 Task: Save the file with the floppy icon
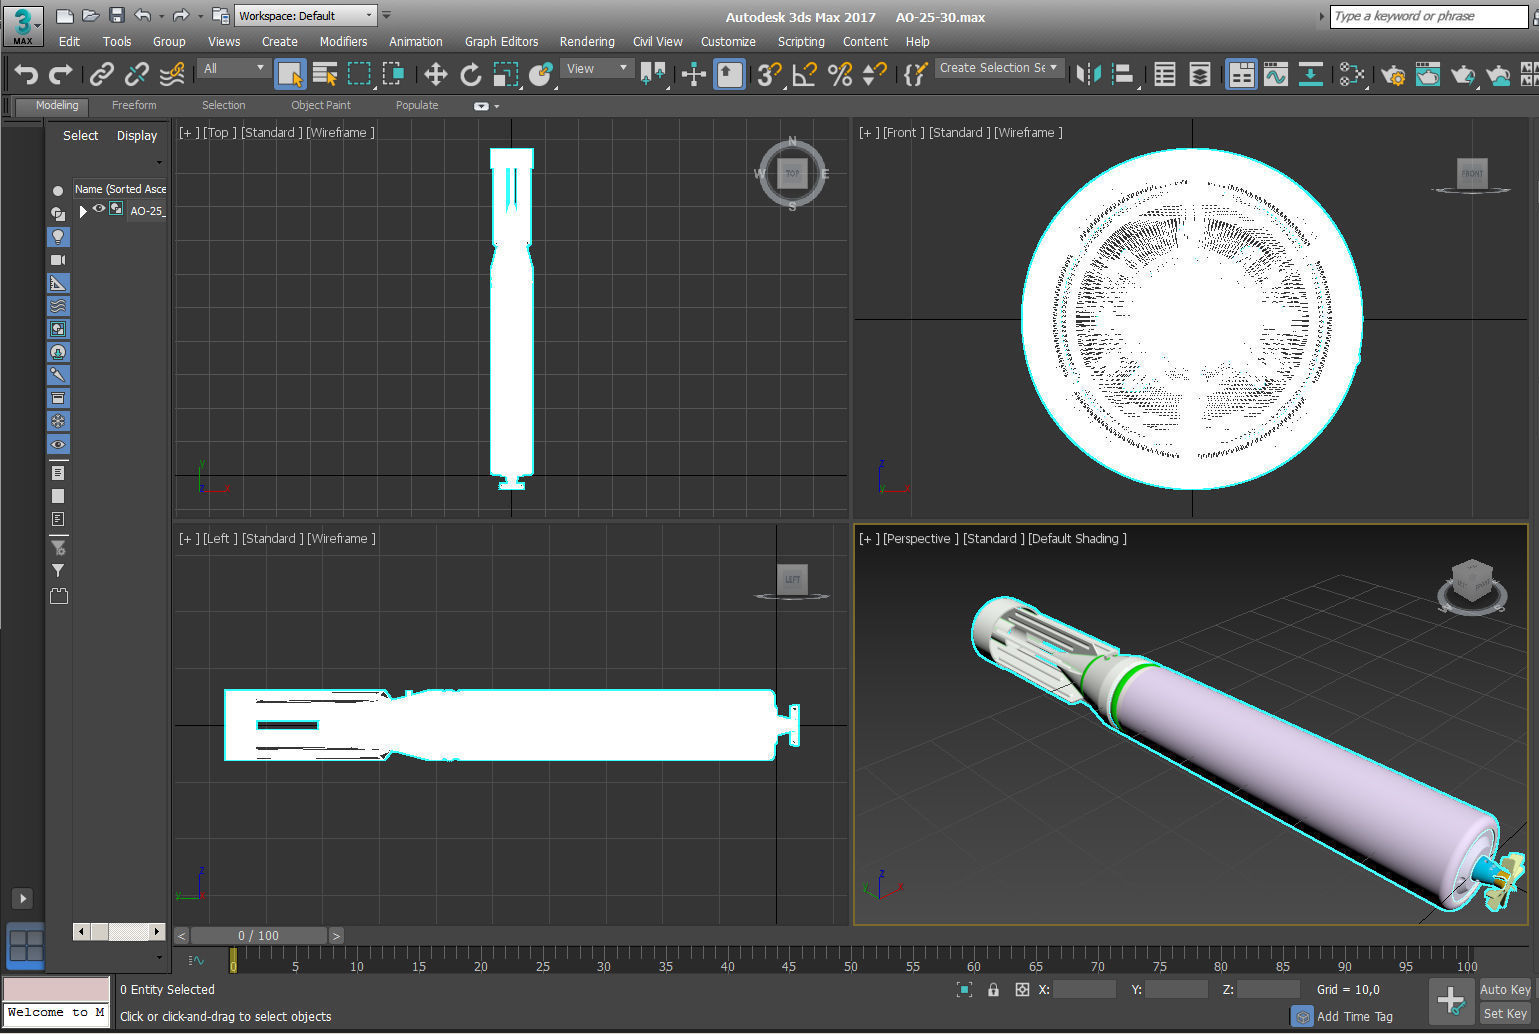[116, 16]
